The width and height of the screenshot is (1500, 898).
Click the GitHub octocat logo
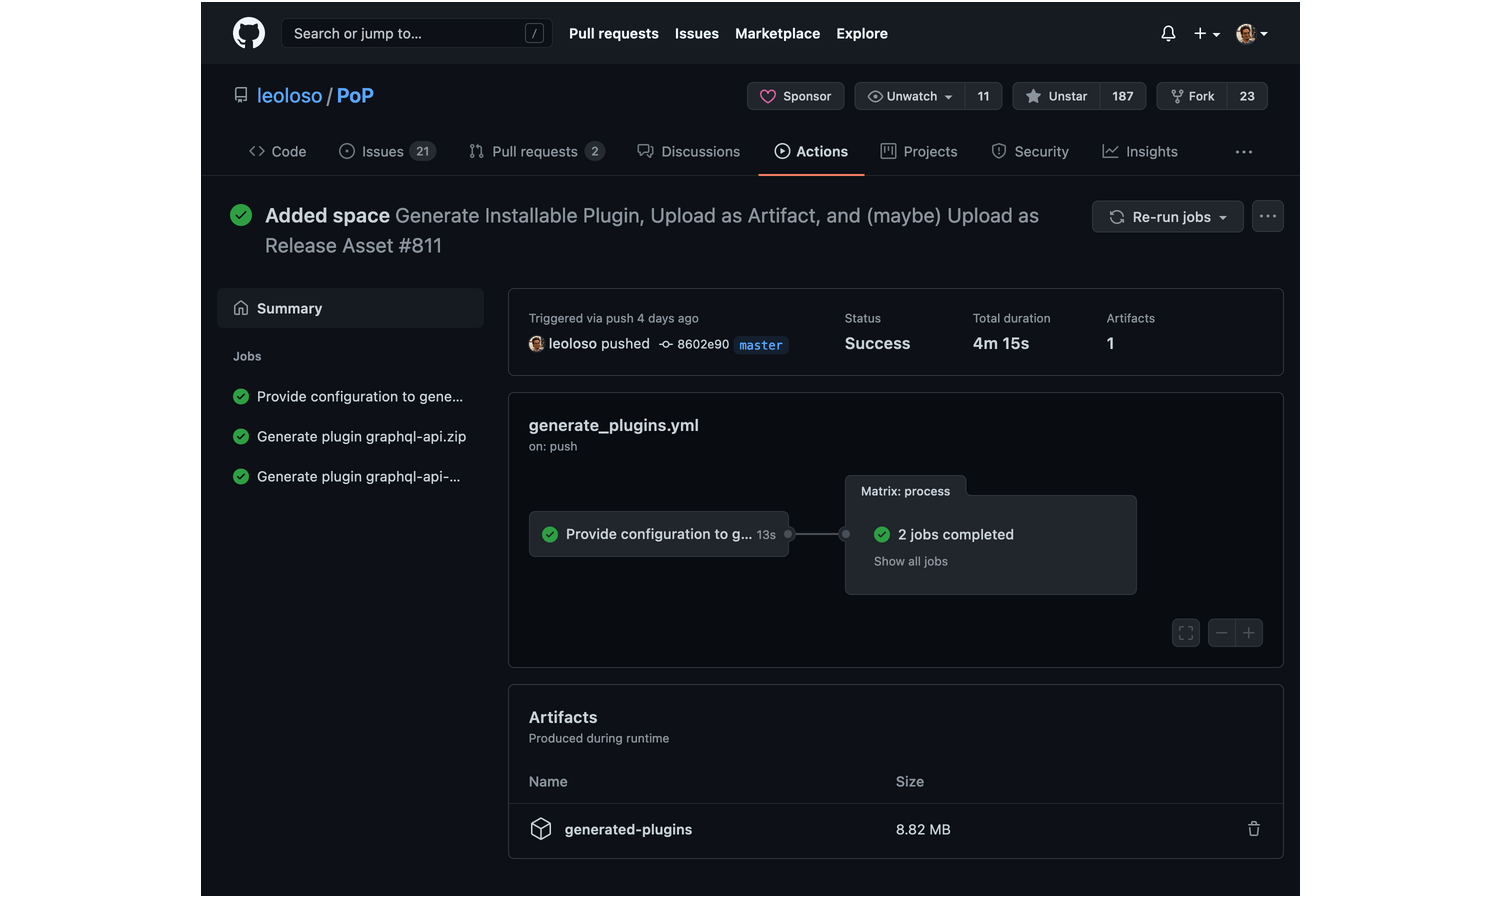tap(248, 32)
